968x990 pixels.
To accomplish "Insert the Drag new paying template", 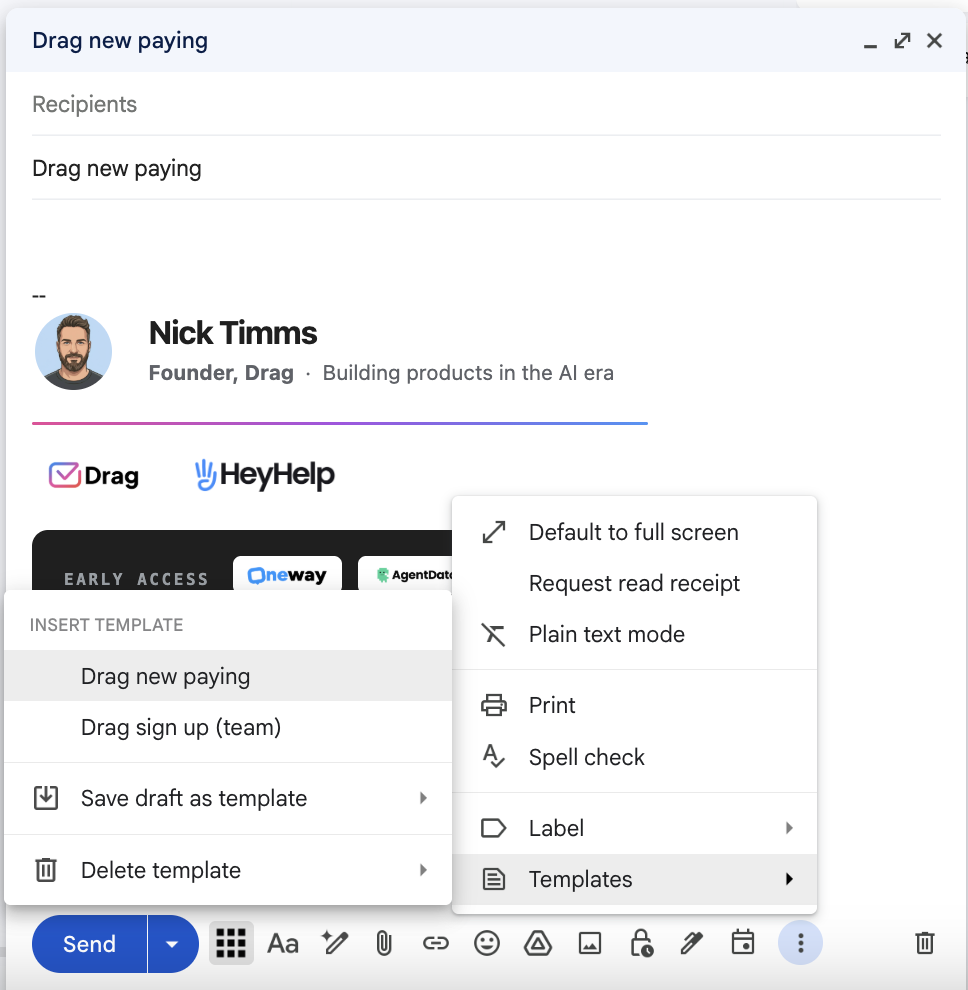I will 228,676.
